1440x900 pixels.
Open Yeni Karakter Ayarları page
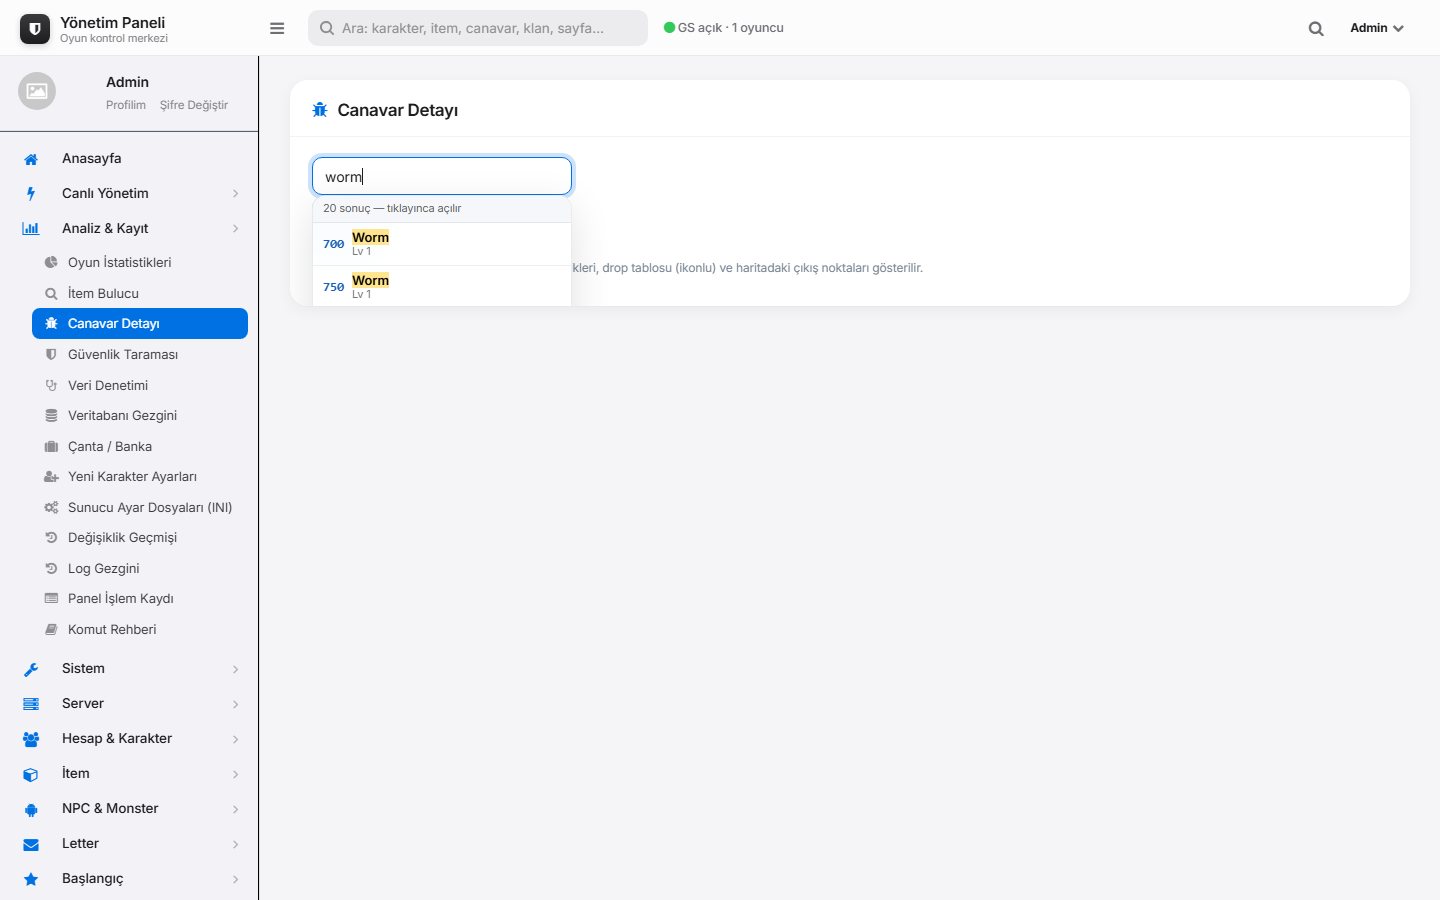click(140, 477)
